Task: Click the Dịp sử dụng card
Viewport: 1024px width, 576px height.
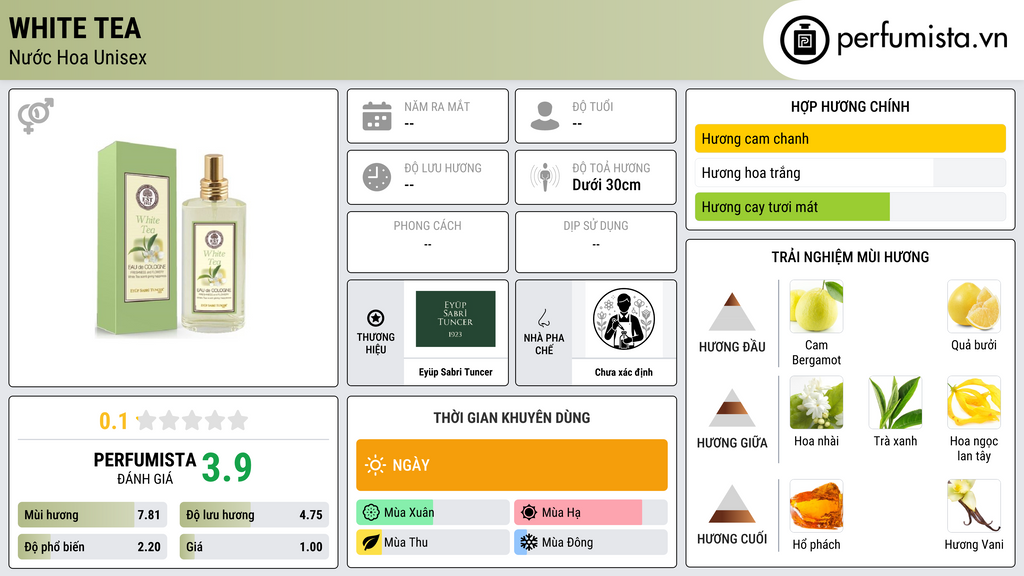Action: (x=596, y=242)
